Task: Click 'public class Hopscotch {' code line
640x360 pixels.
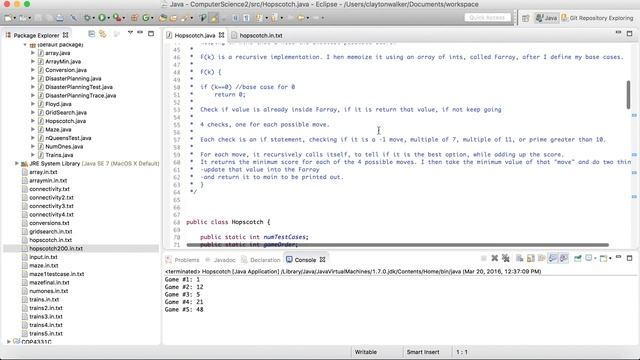Action: coord(228,222)
